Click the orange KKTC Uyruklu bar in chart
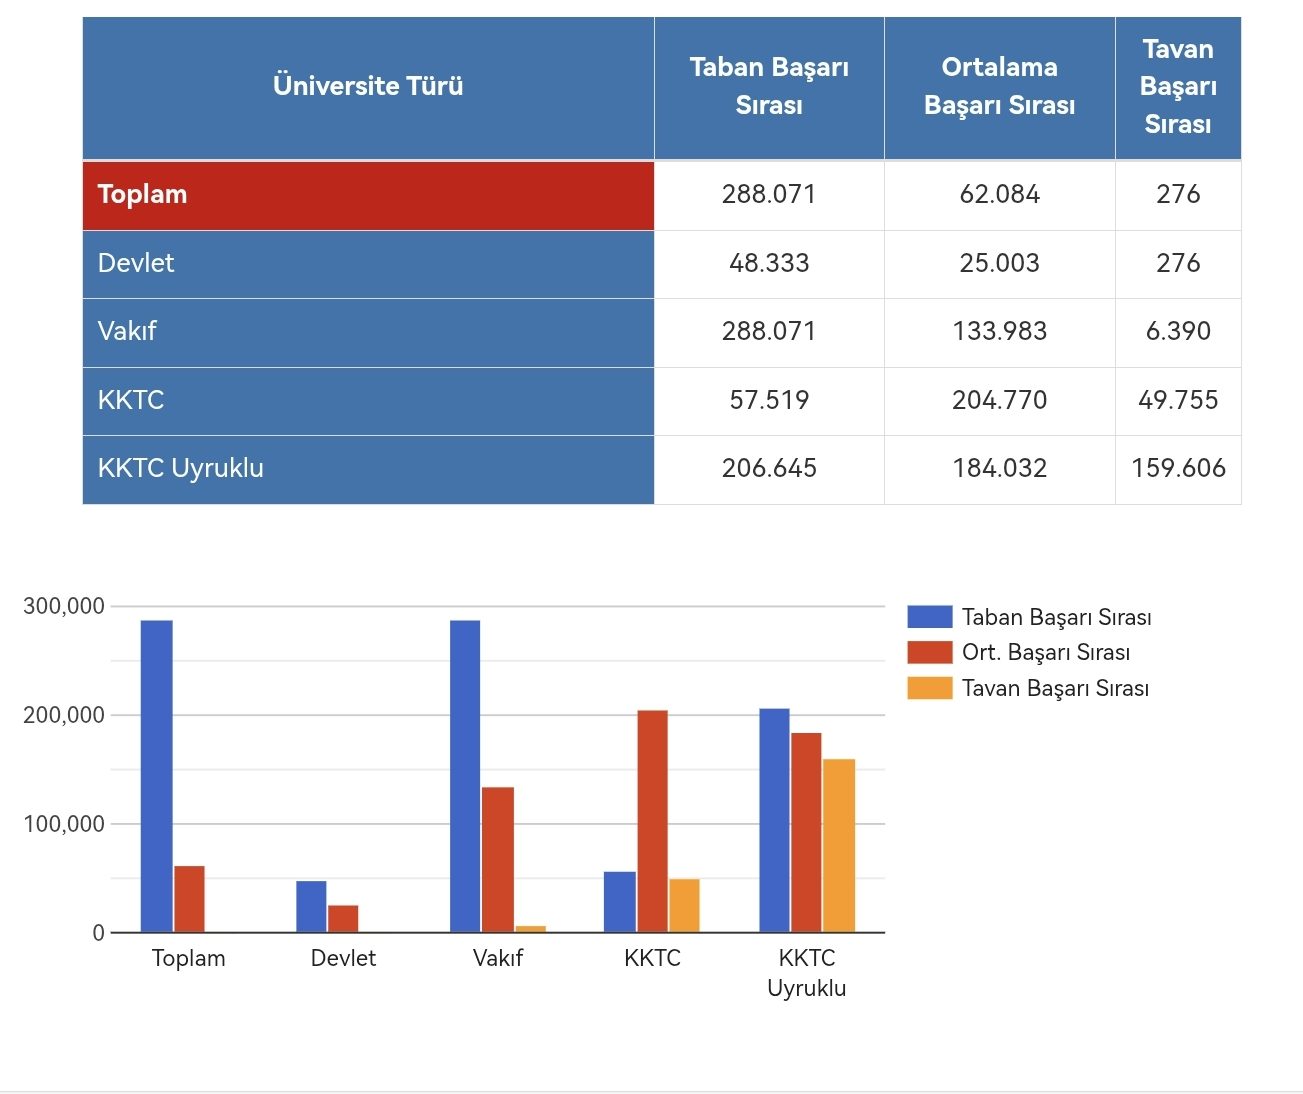Viewport: 1303px width, 1094px height. [839, 846]
